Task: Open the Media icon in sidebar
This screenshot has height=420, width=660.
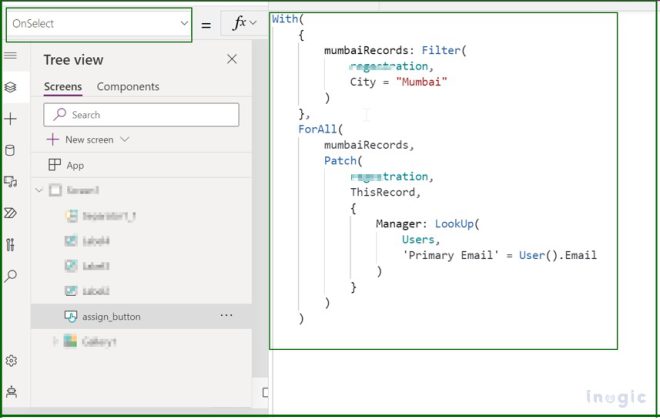Action: click(11, 182)
